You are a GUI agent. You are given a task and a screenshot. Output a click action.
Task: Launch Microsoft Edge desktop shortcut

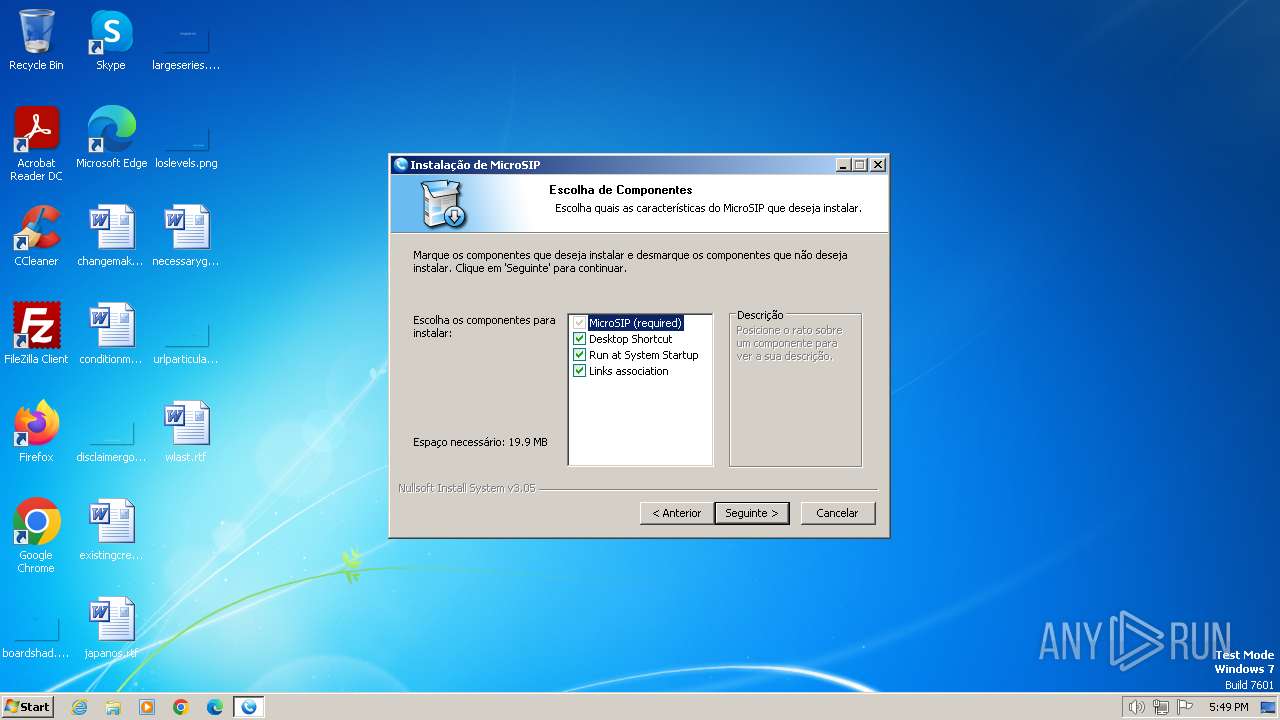[x=111, y=138]
